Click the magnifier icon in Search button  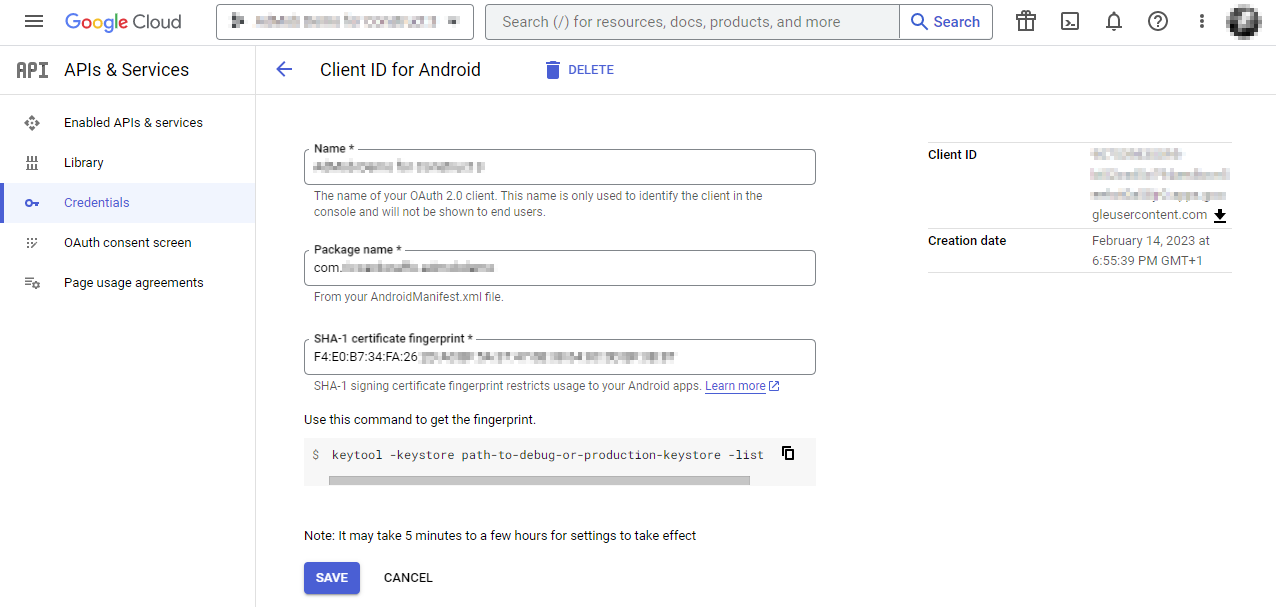920,22
